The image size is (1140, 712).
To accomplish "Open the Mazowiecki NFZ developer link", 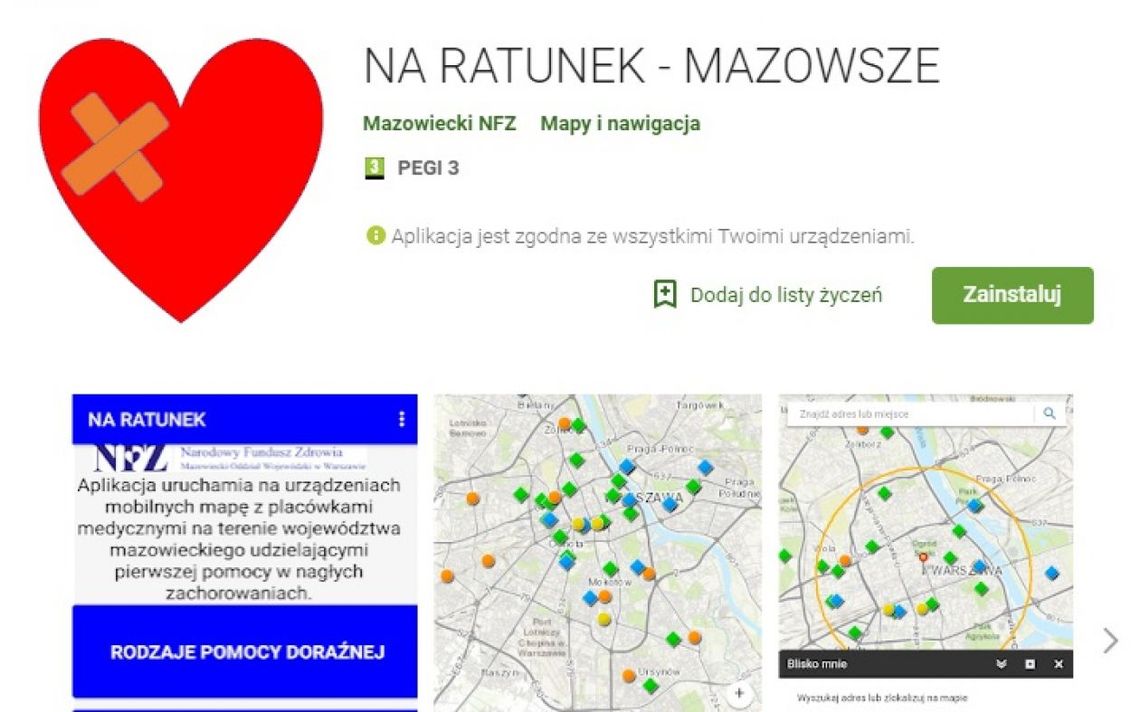I will point(441,123).
